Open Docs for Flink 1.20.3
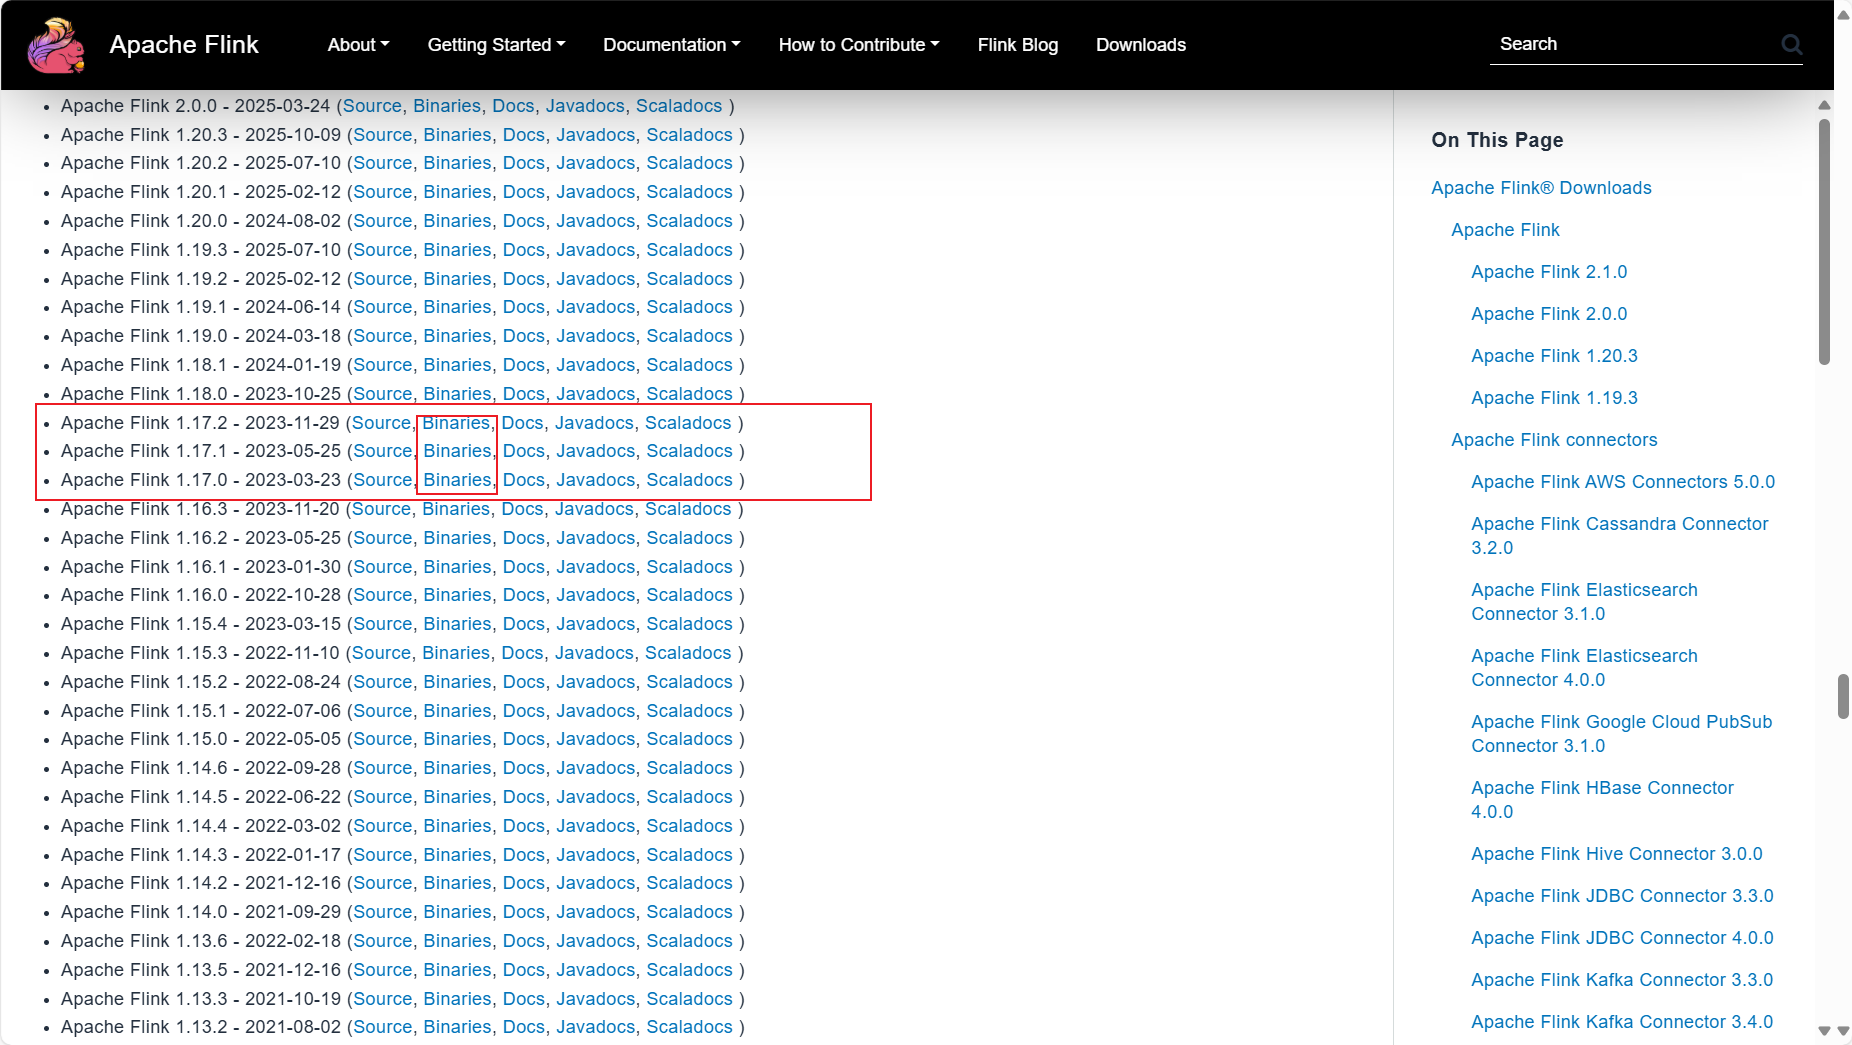 coord(524,135)
